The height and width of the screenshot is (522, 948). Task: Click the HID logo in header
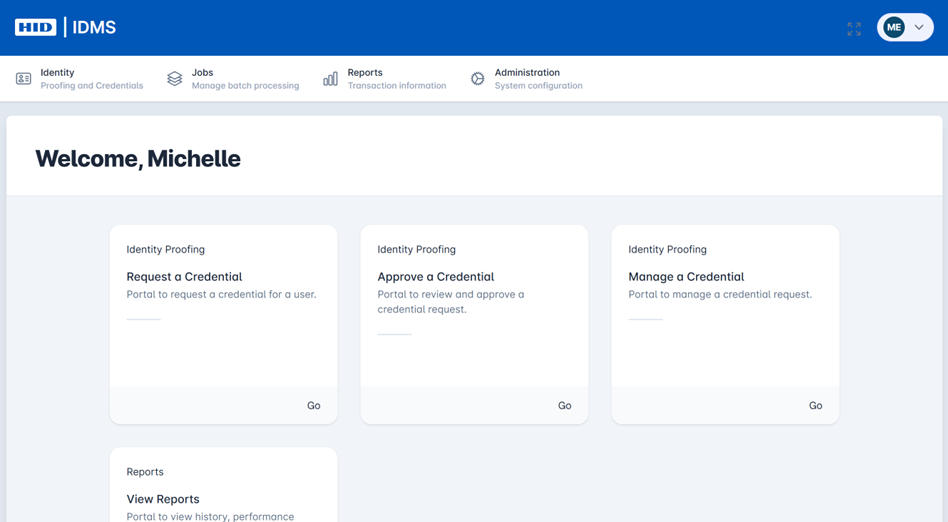point(36,27)
